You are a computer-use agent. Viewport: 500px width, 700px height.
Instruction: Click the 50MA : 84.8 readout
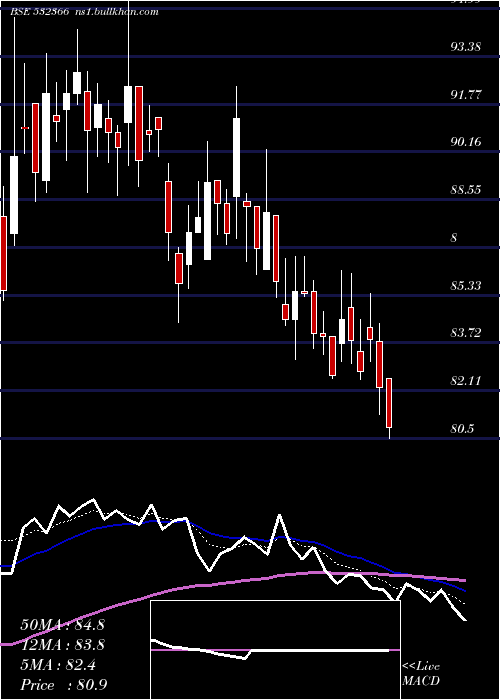(x=62, y=625)
